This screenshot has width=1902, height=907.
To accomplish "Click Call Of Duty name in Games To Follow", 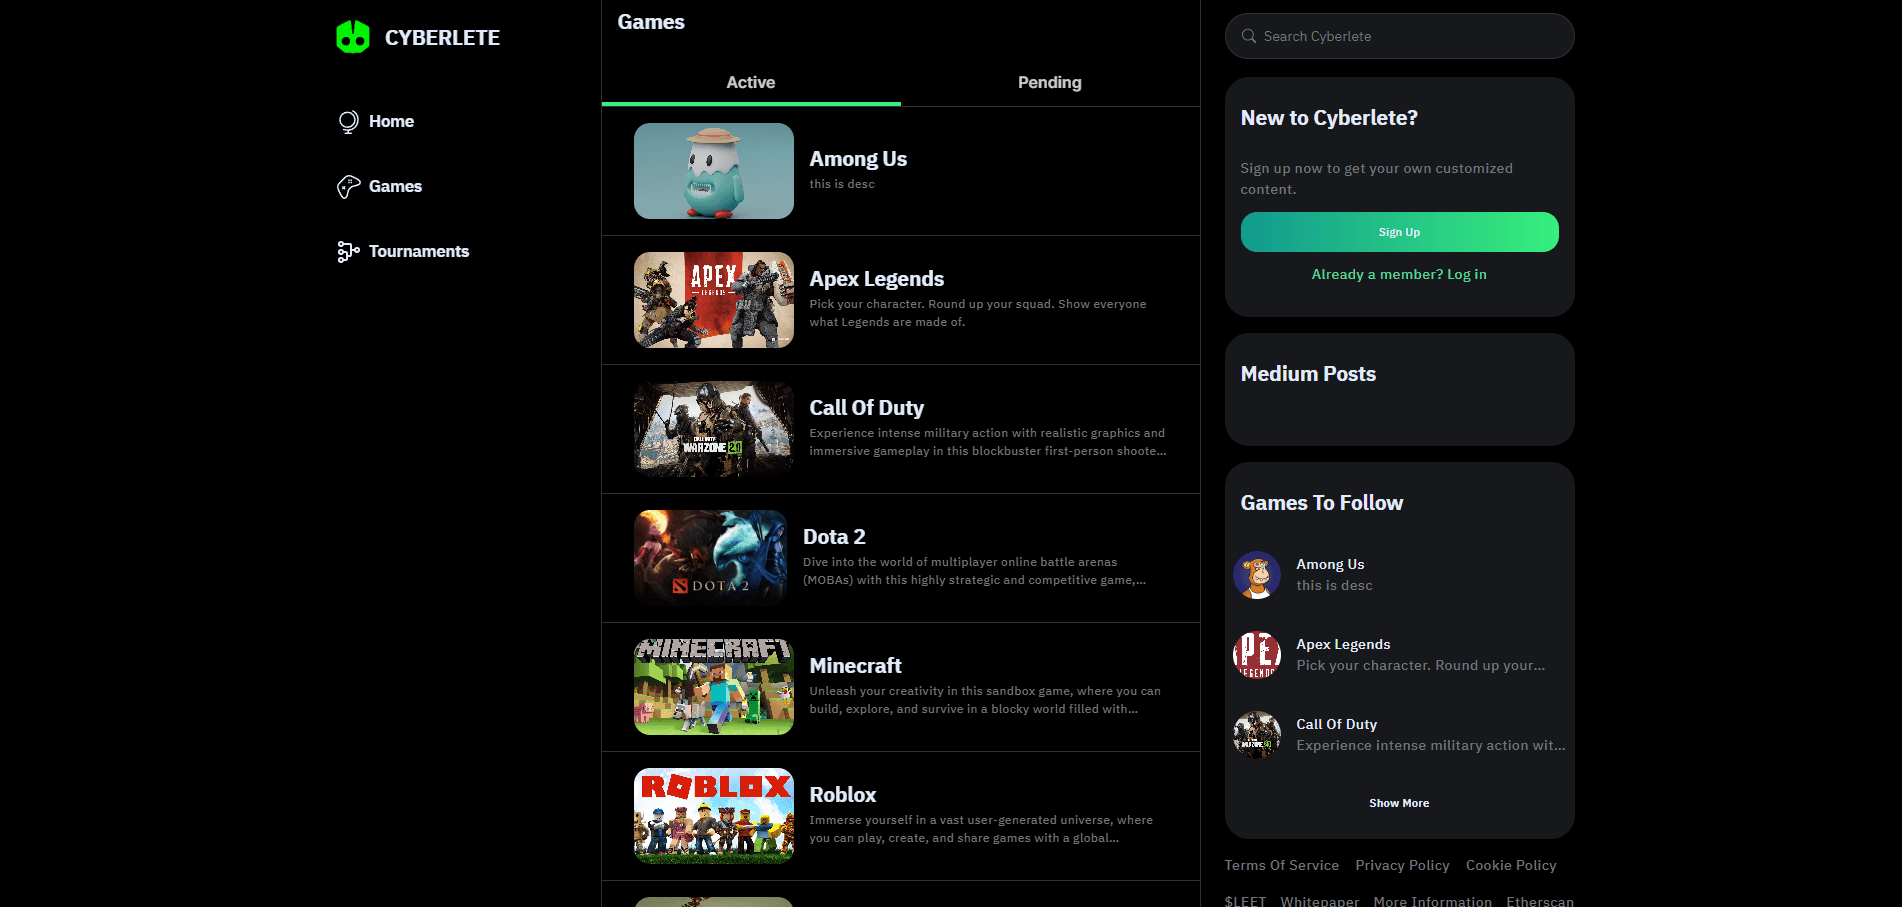I will (x=1337, y=725).
